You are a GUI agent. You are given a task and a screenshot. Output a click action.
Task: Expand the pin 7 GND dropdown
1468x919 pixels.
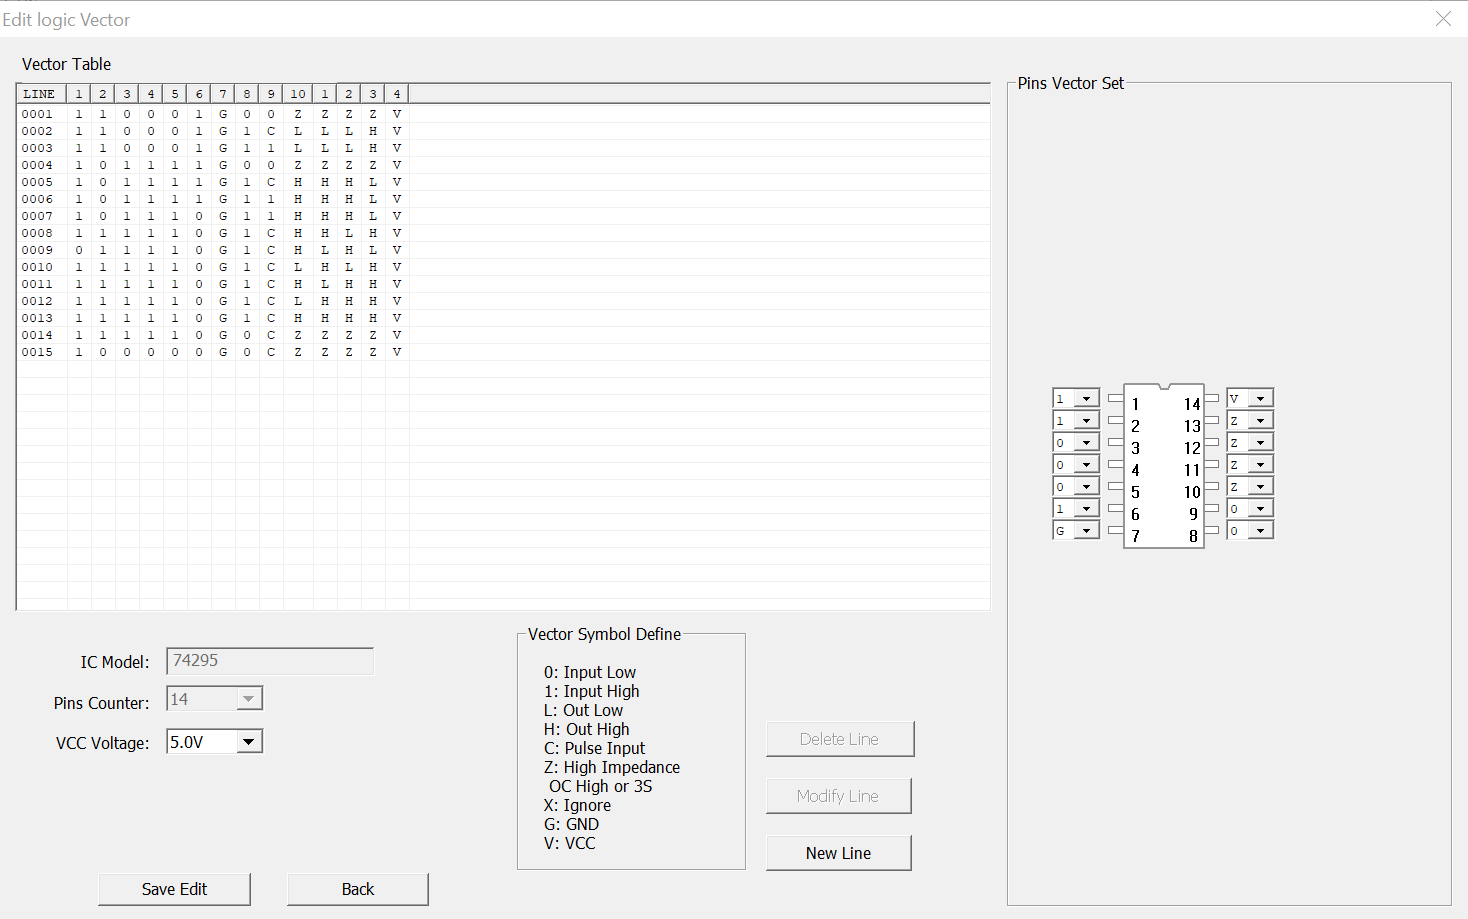1086,531
